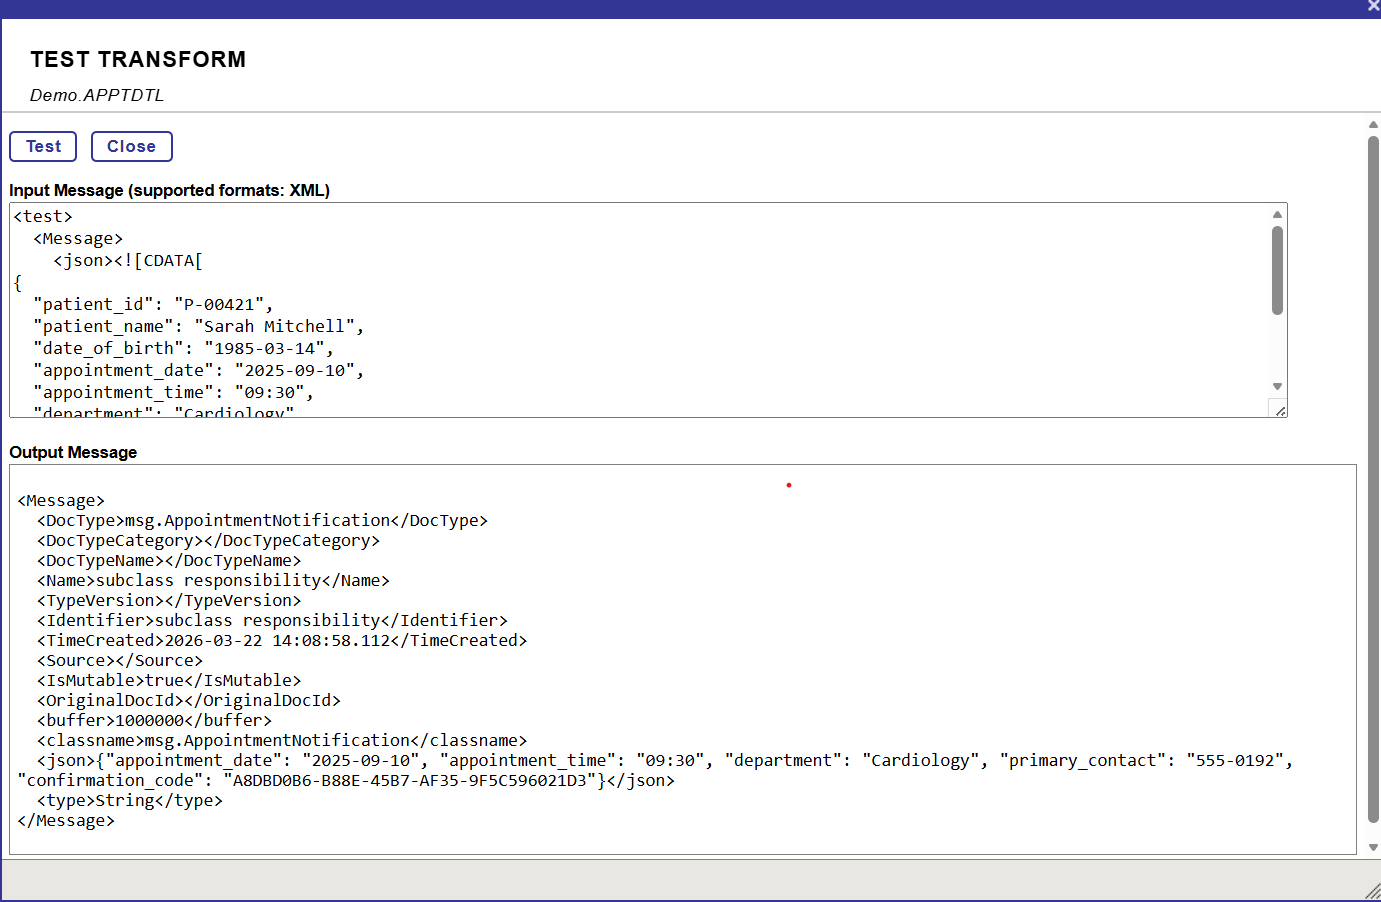Screen dimensions: 1381x902
Task: Click the dialog resize grip in bottom corner
Action: 1372,892
